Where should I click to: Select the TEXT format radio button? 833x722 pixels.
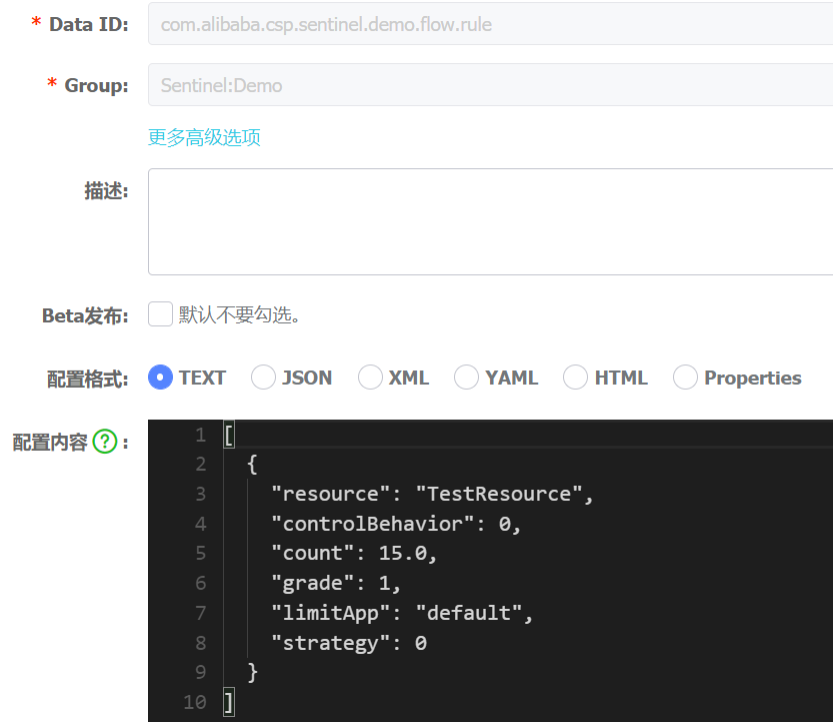click(x=160, y=377)
